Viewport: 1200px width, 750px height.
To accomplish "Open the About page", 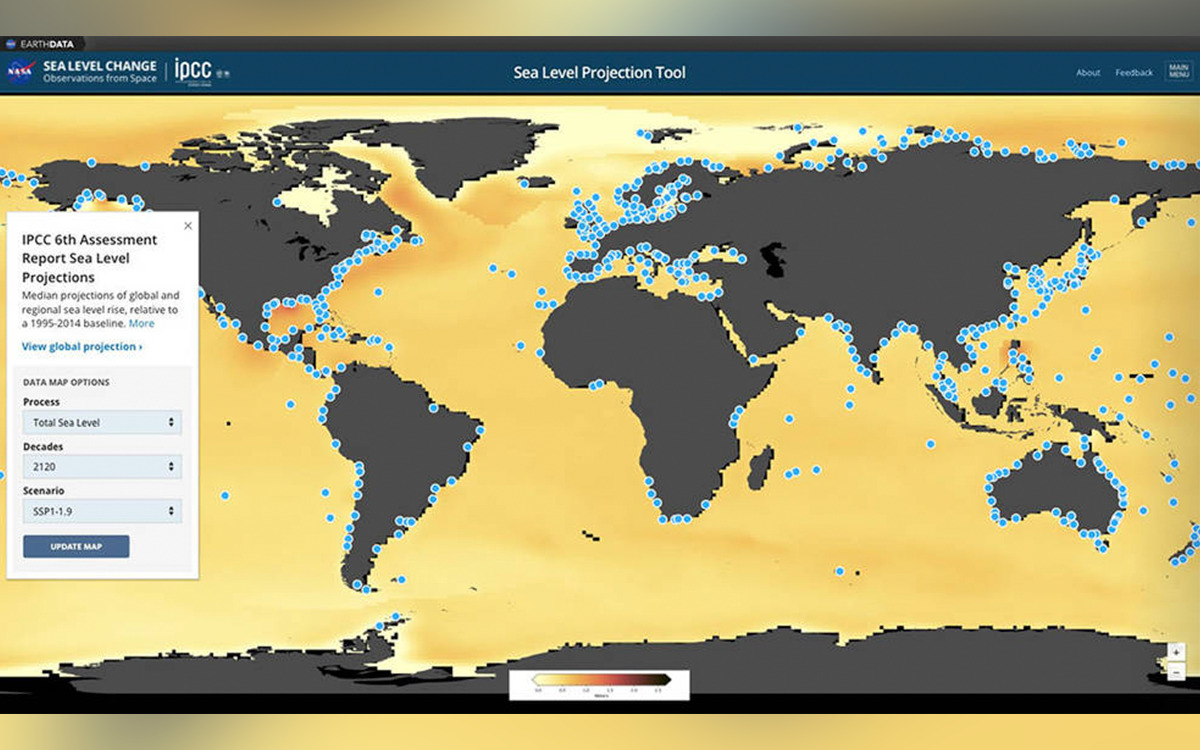I will pos(1088,73).
